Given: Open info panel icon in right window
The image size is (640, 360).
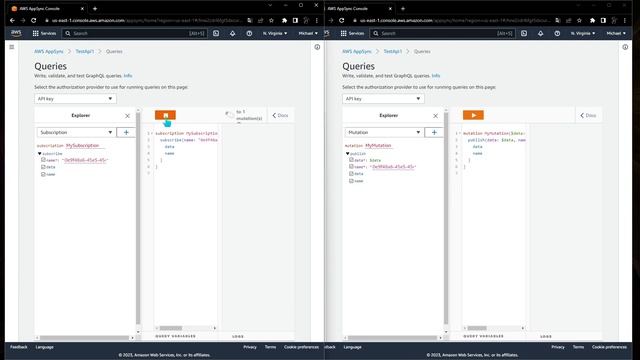Looking at the screenshot, I should tap(625, 47).
